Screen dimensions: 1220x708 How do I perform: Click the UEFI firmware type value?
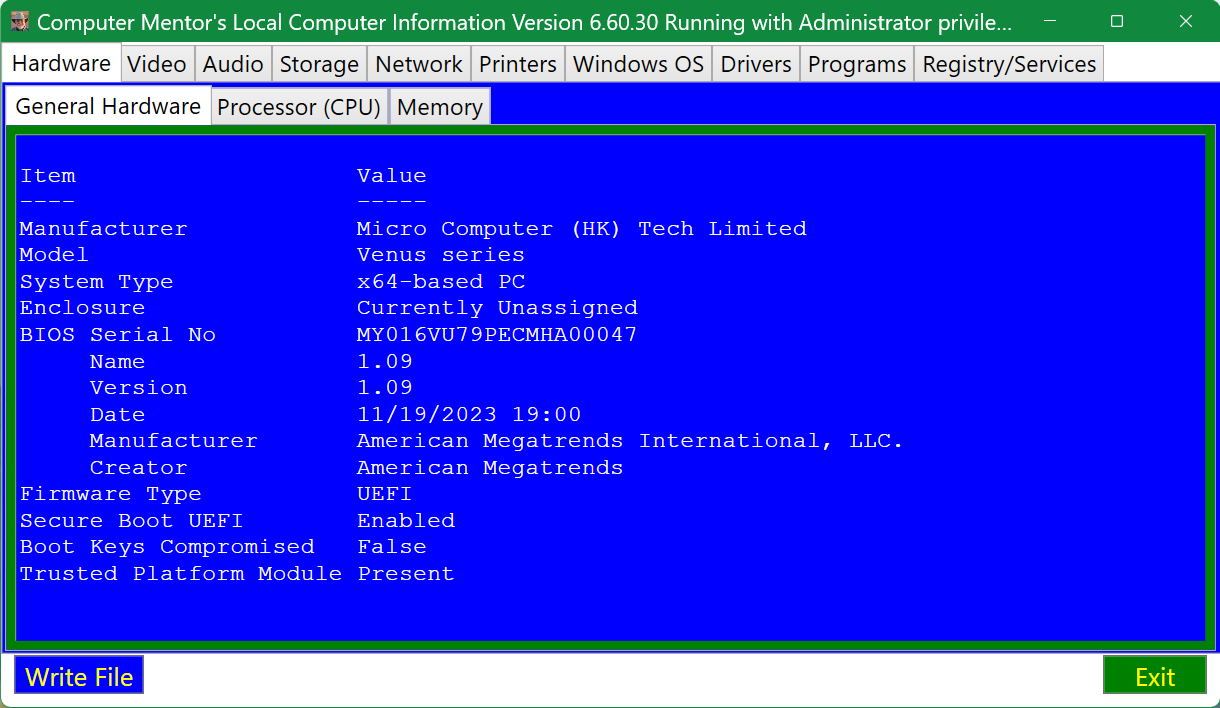(385, 494)
